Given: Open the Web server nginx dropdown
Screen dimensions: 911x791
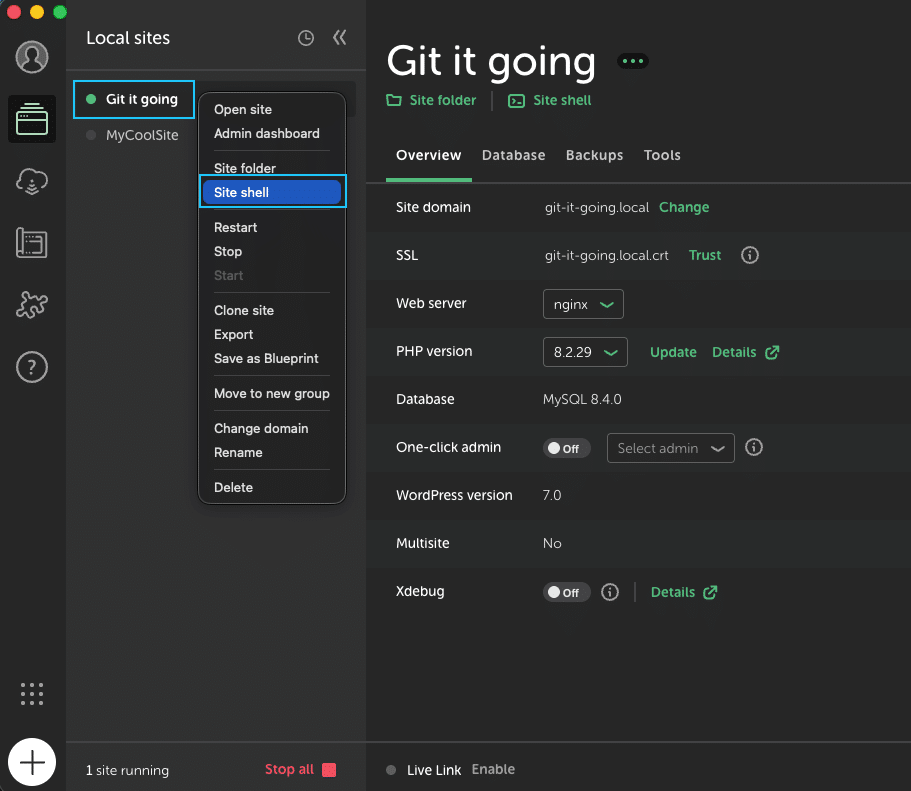Looking at the screenshot, I should [583, 304].
